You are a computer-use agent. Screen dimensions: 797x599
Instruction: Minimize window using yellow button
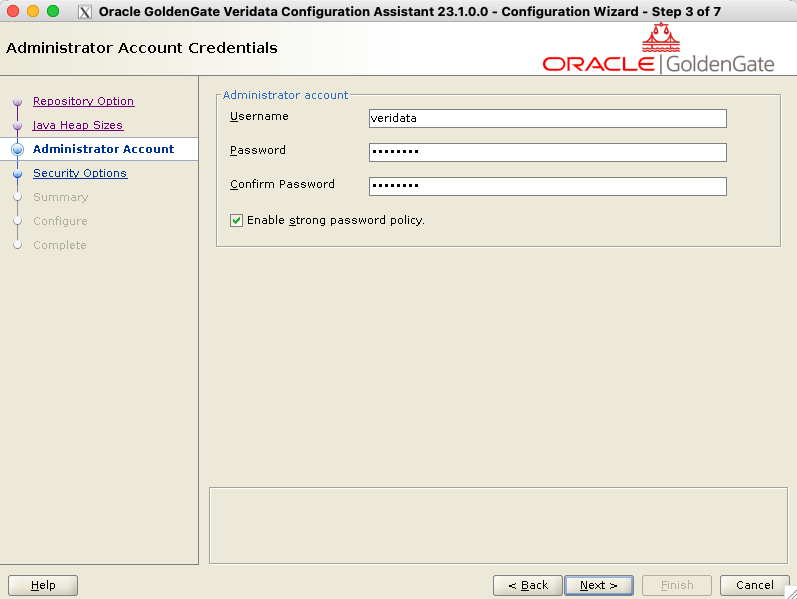point(33,11)
